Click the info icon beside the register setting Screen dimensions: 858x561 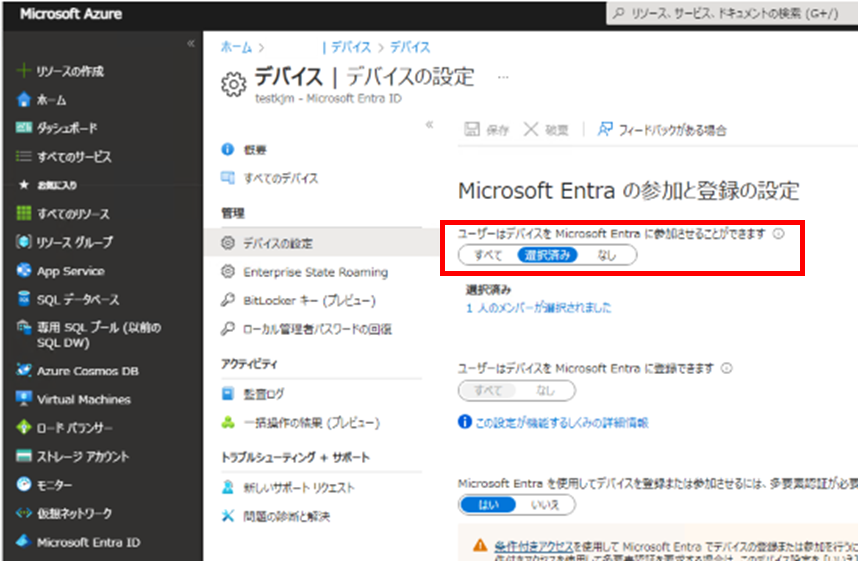tap(726, 368)
